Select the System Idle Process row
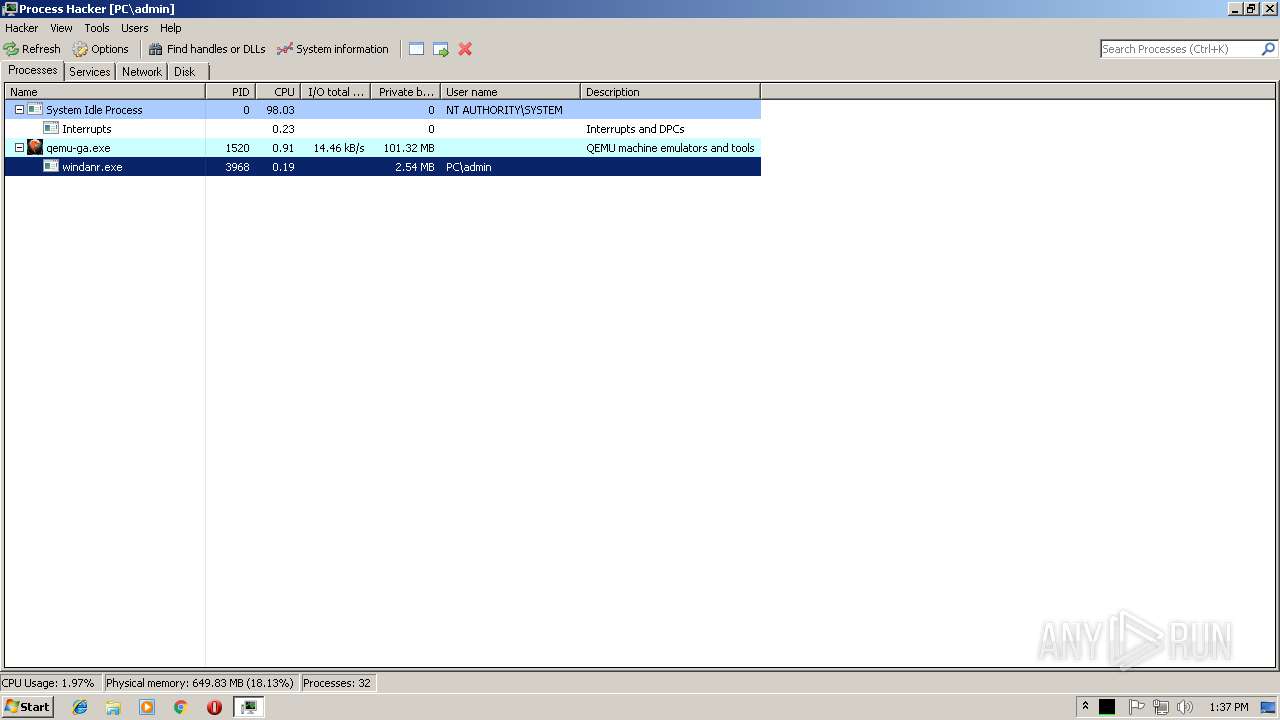 point(383,110)
